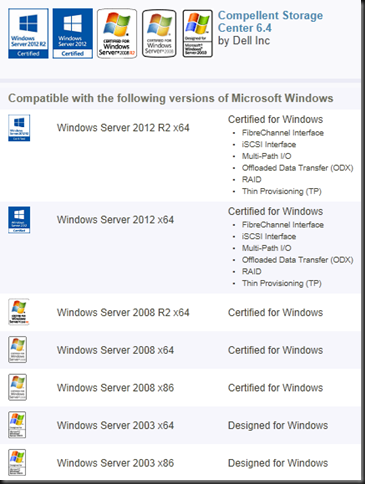Click the Windows Server 2012 R2 Certified badge in header

click(x=28, y=33)
